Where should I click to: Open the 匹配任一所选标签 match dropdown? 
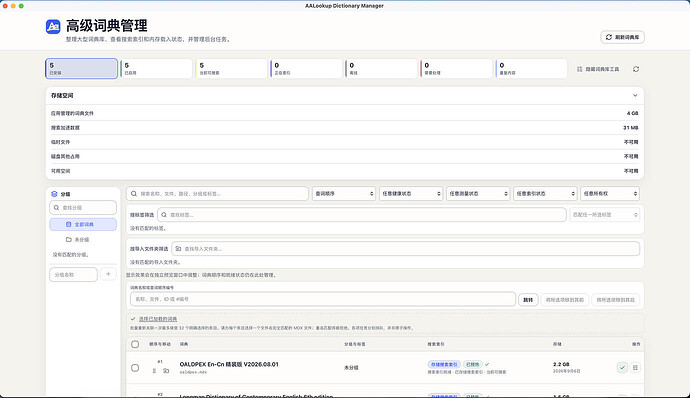tap(605, 215)
